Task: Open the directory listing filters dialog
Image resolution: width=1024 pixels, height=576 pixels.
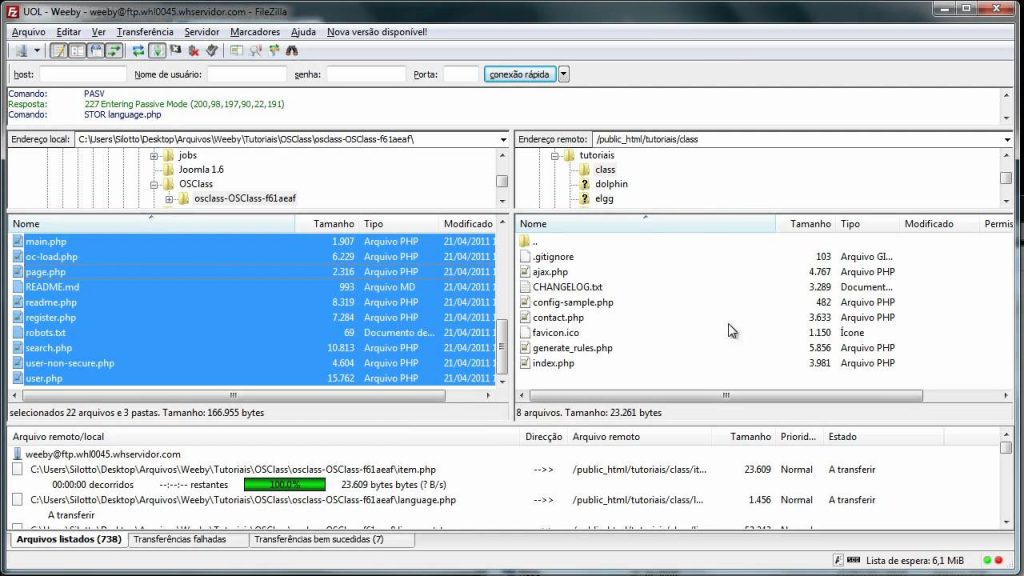Action: [x=236, y=50]
